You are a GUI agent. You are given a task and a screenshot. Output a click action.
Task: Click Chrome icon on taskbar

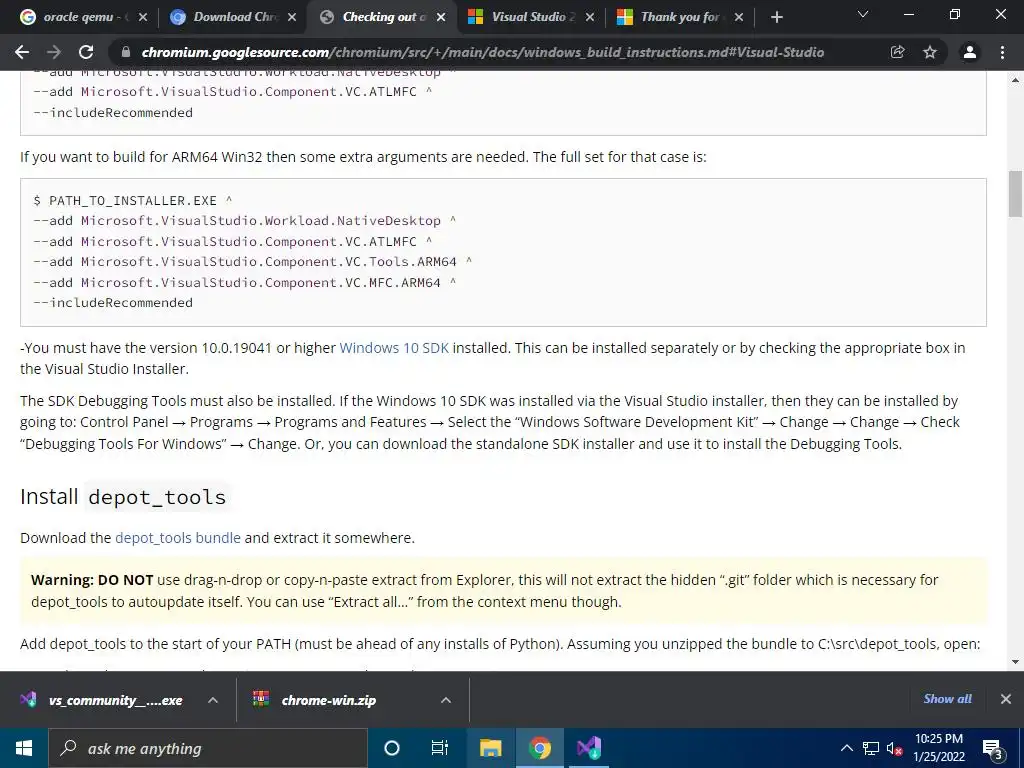[x=540, y=748]
